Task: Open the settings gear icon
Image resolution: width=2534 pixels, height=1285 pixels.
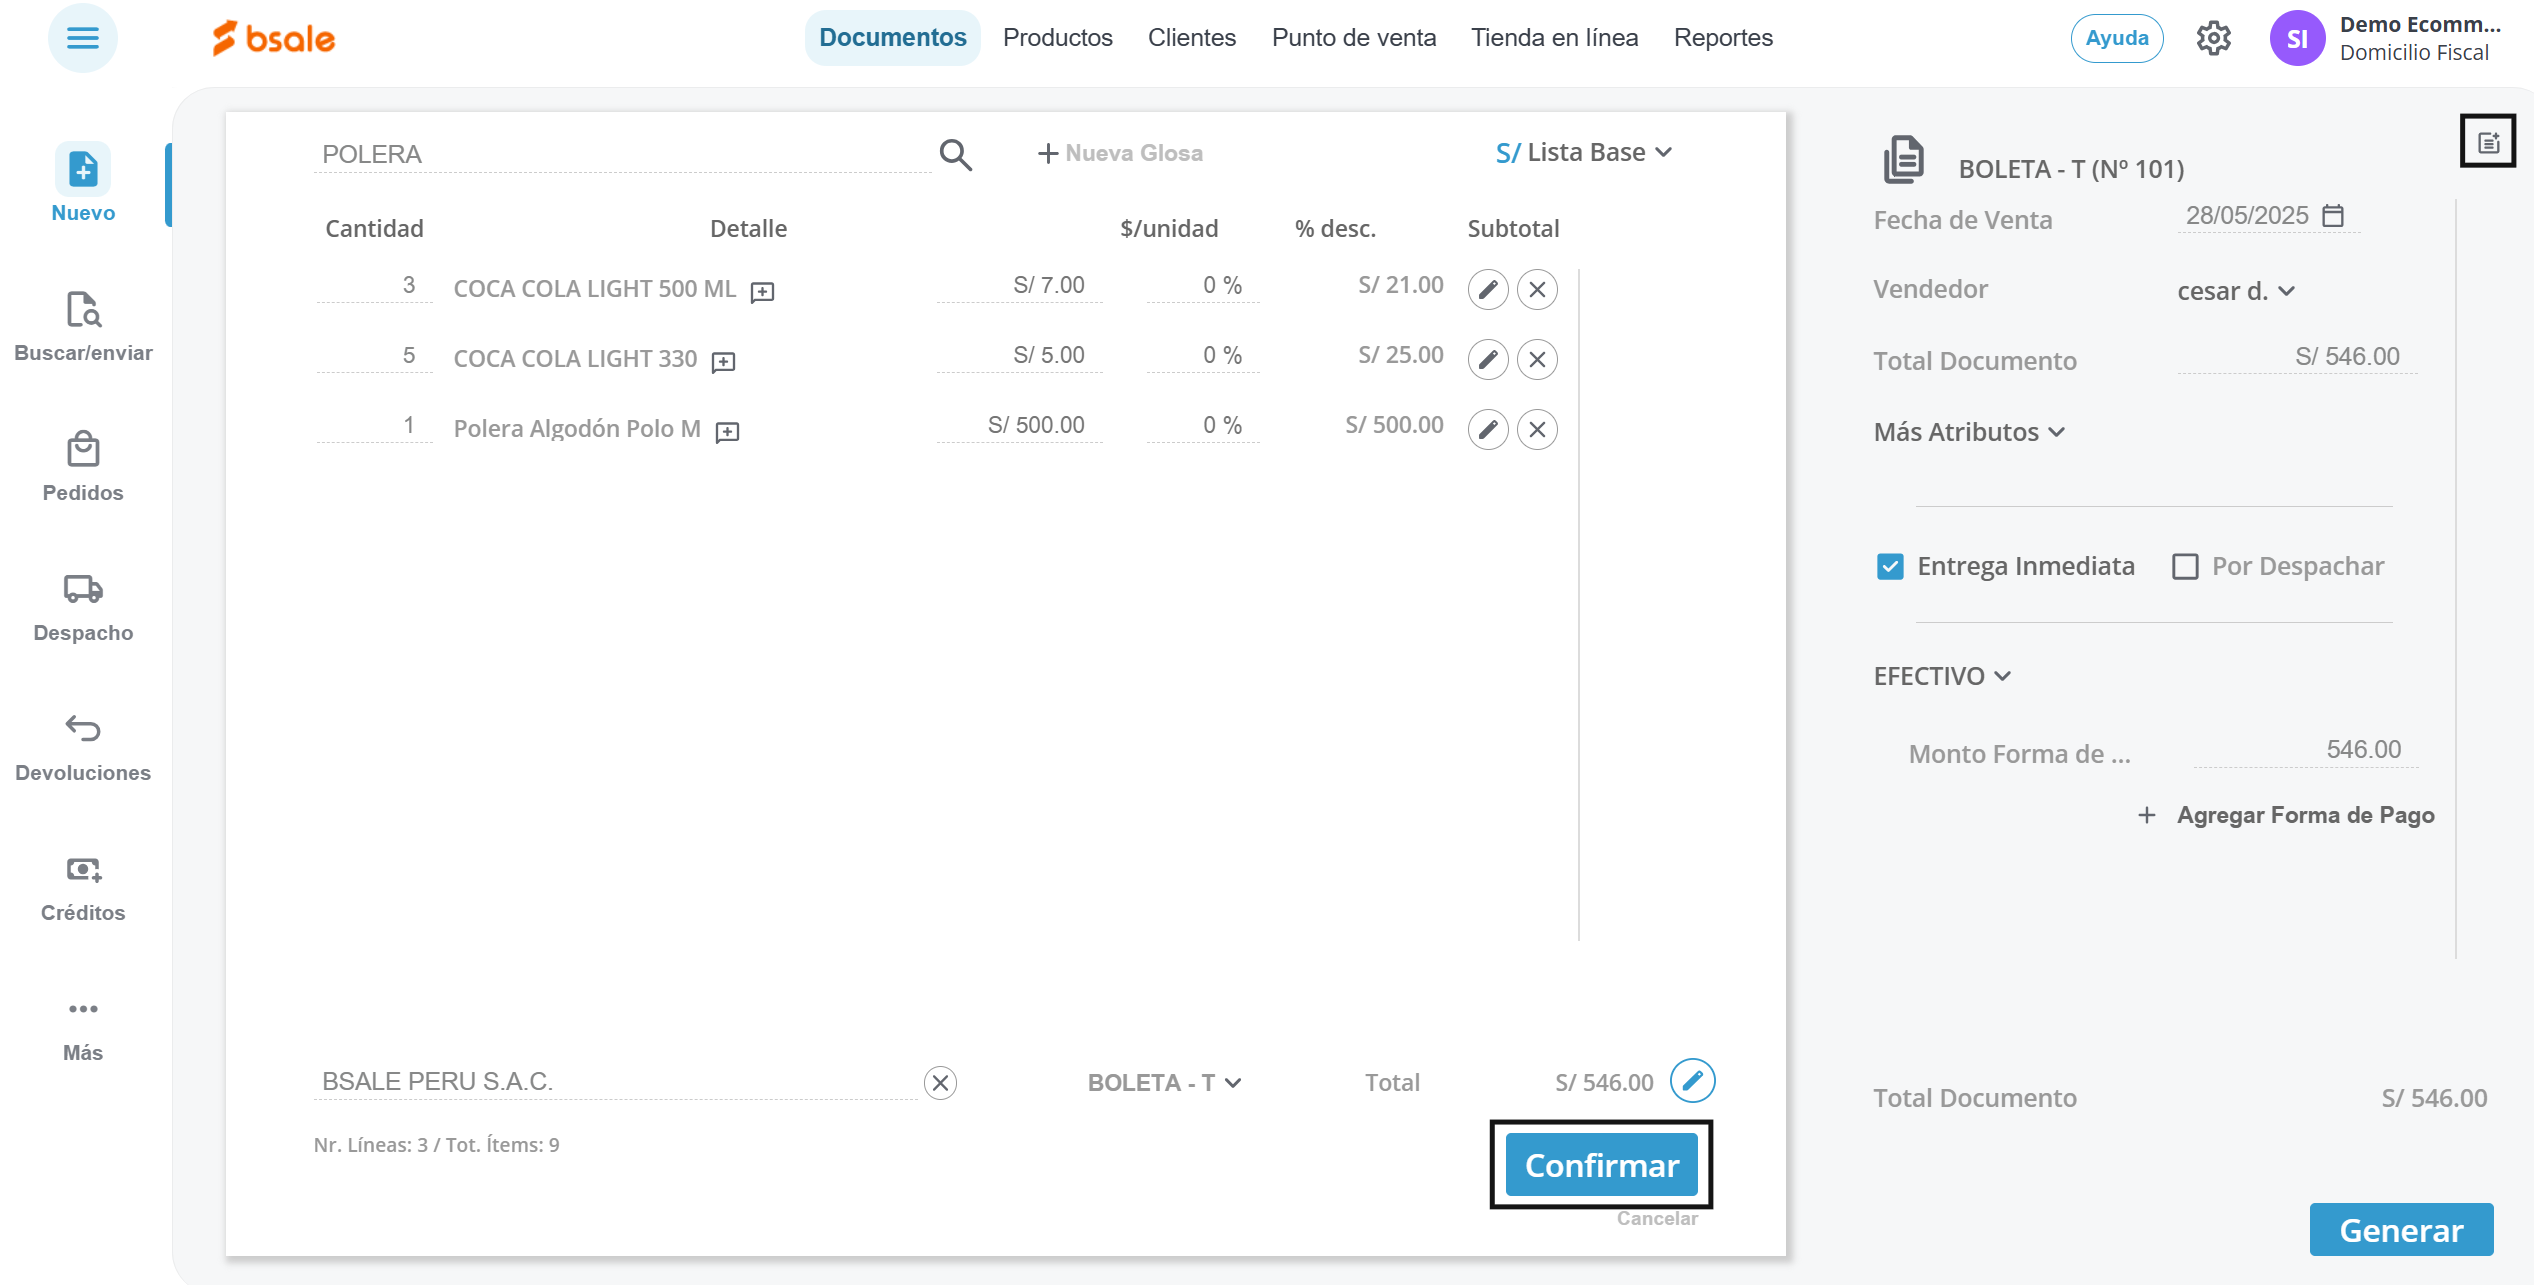Action: tap(2213, 39)
